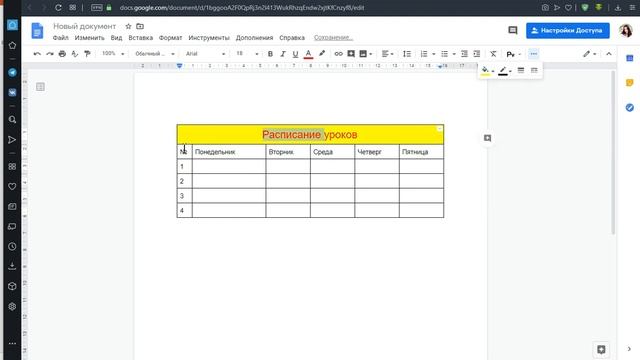Open the paragraph style dropdown
The height and width of the screenshot is (360, 640).
click(x=155, y=54)
